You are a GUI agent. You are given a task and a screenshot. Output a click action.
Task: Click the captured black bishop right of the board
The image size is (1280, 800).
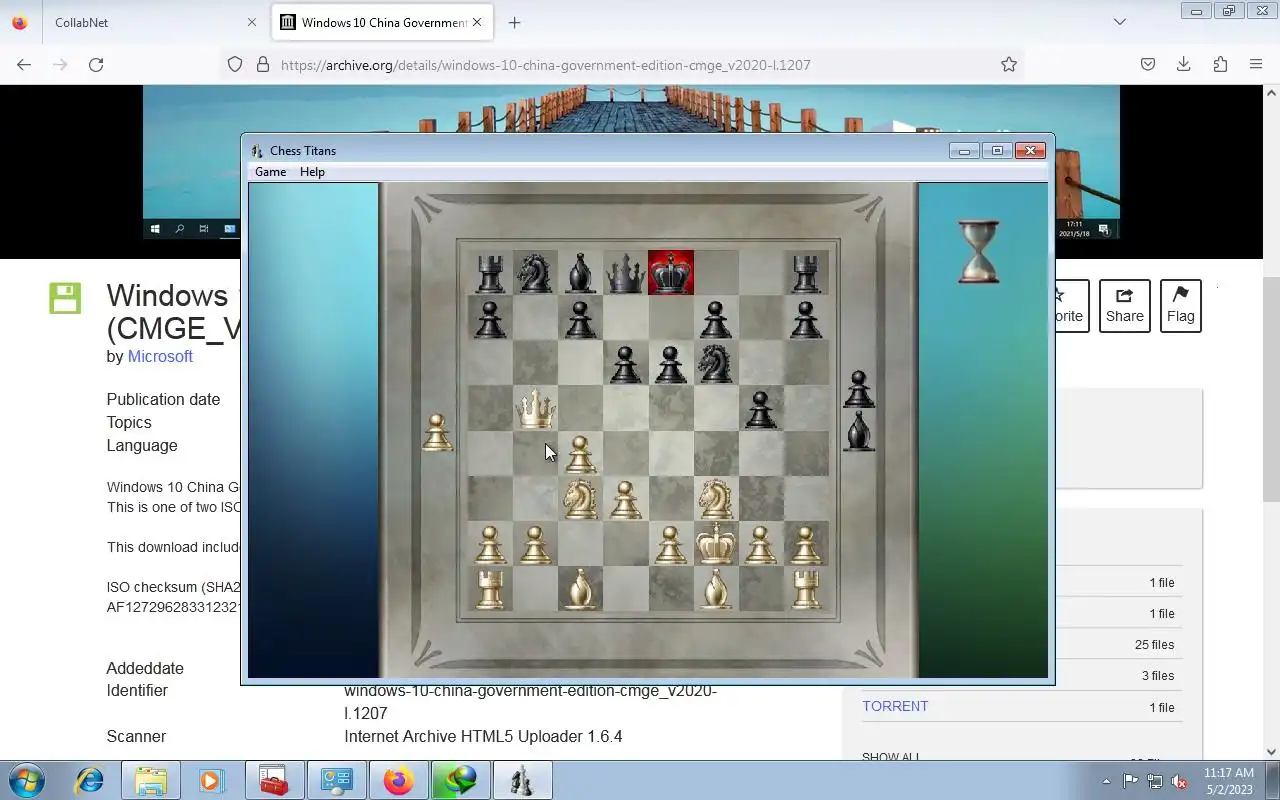(859, 431)
